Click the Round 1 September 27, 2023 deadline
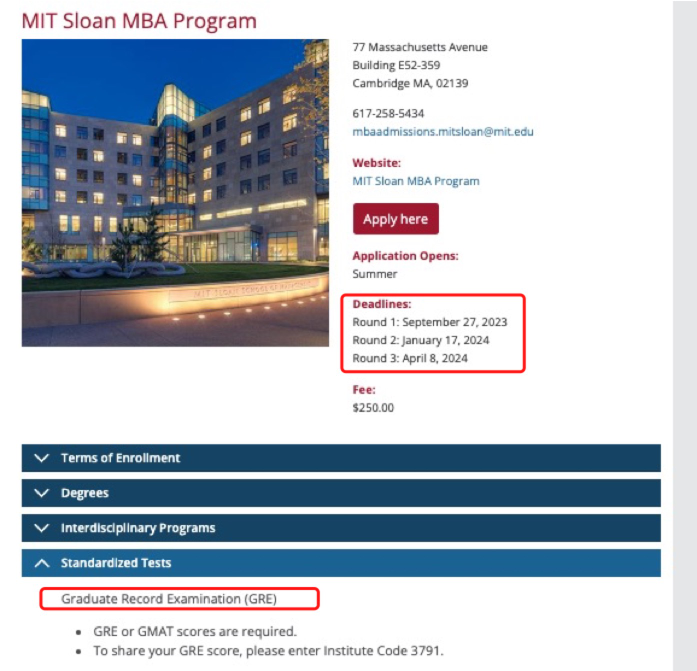 pyautogui.click(x=430, y=322)
